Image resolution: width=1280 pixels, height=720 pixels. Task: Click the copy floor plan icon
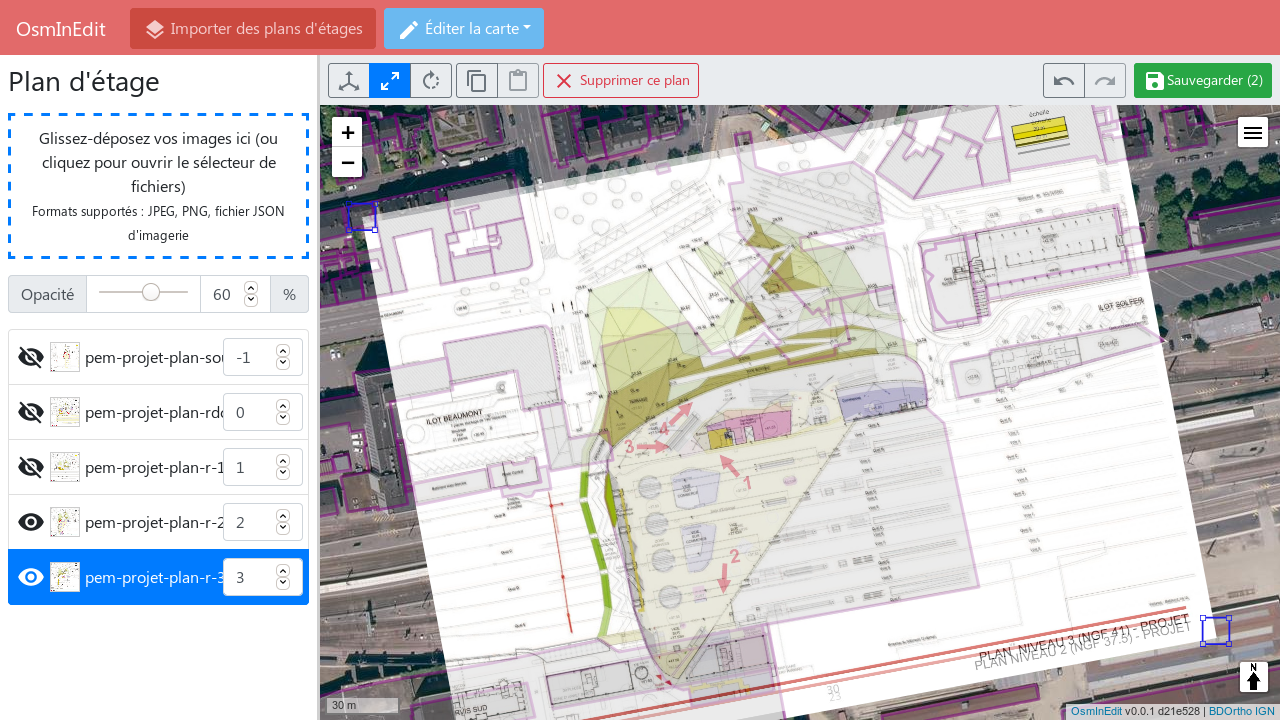click(477, 81)
